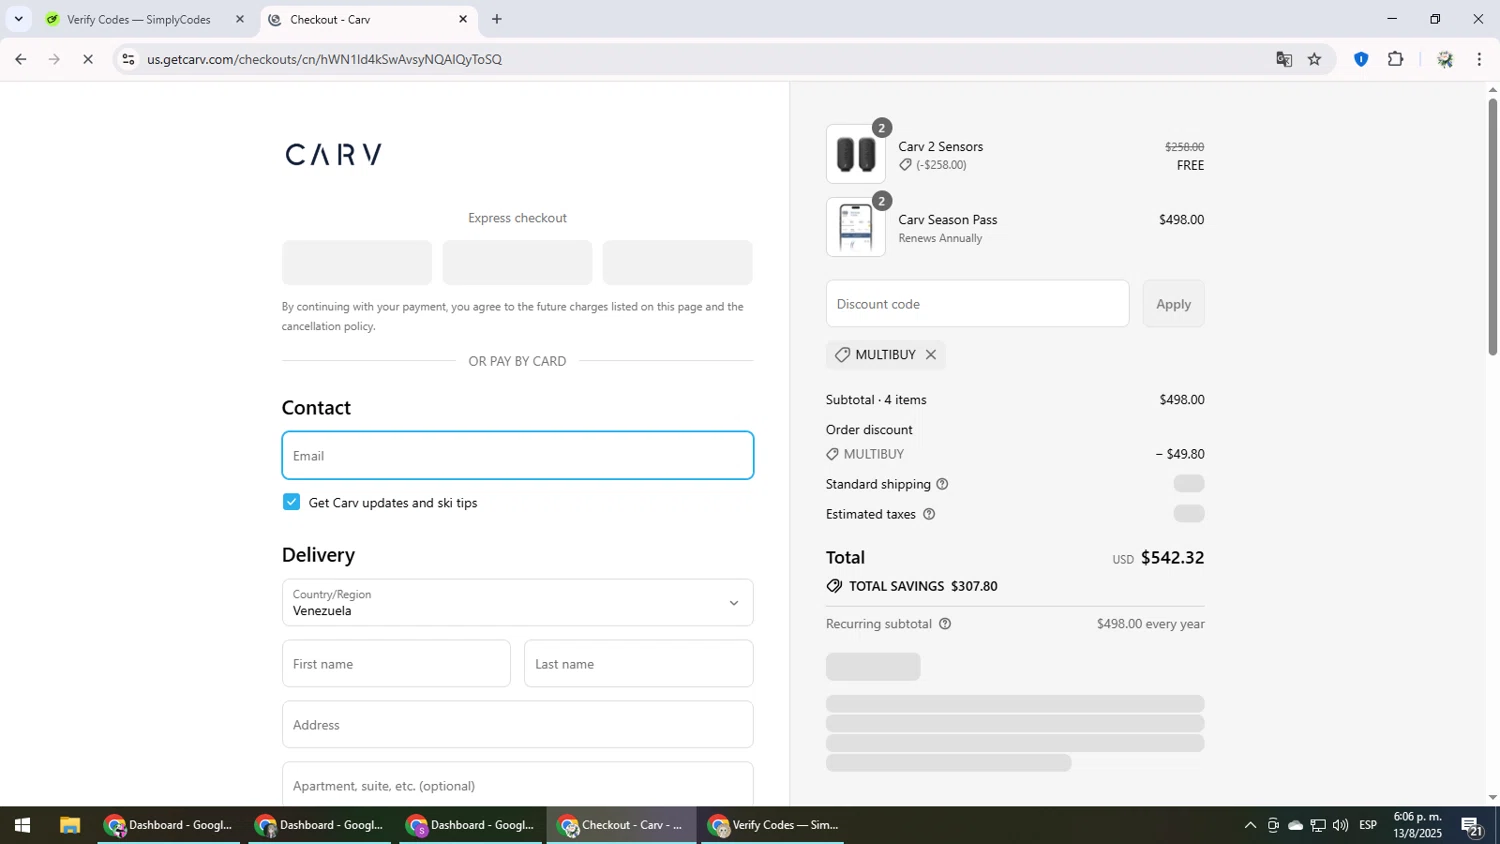Screen dimensions: 1500x844
Task: Click the Carv logo
Action: coord(333,154)
